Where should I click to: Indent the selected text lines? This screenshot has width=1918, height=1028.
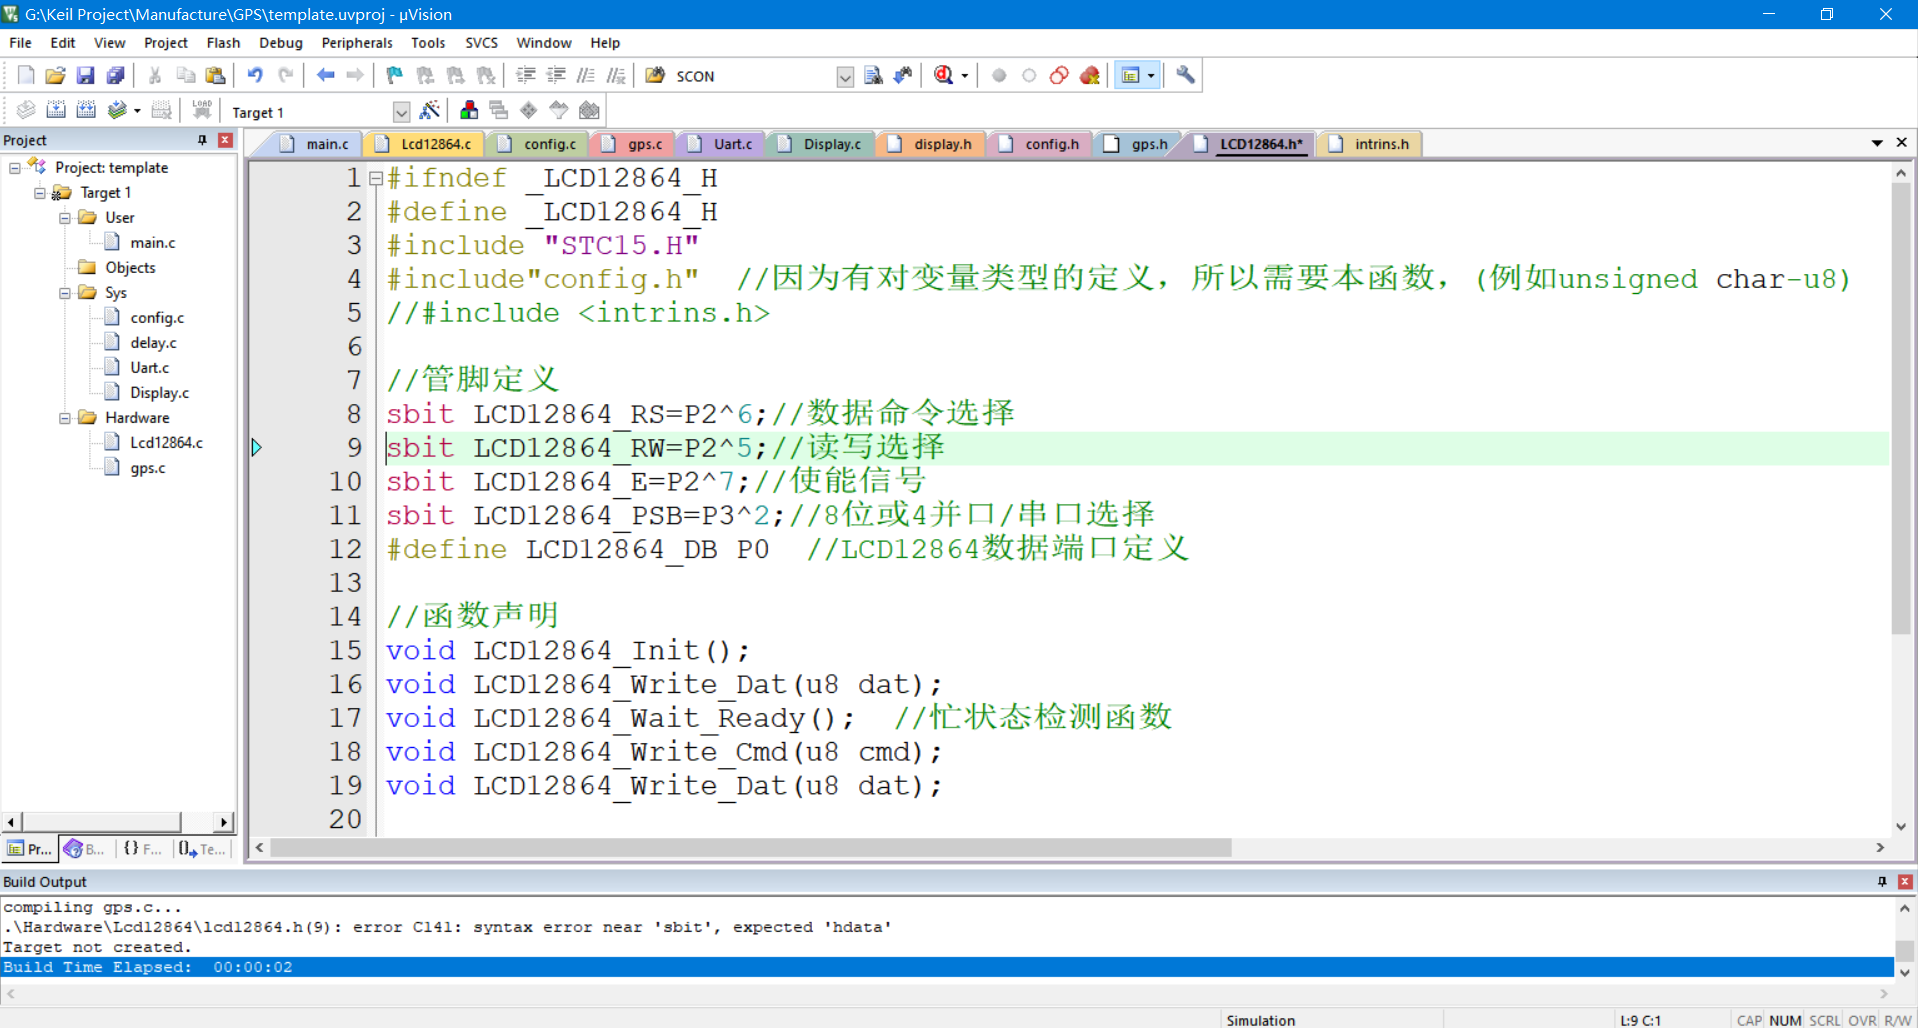[525, 75]
